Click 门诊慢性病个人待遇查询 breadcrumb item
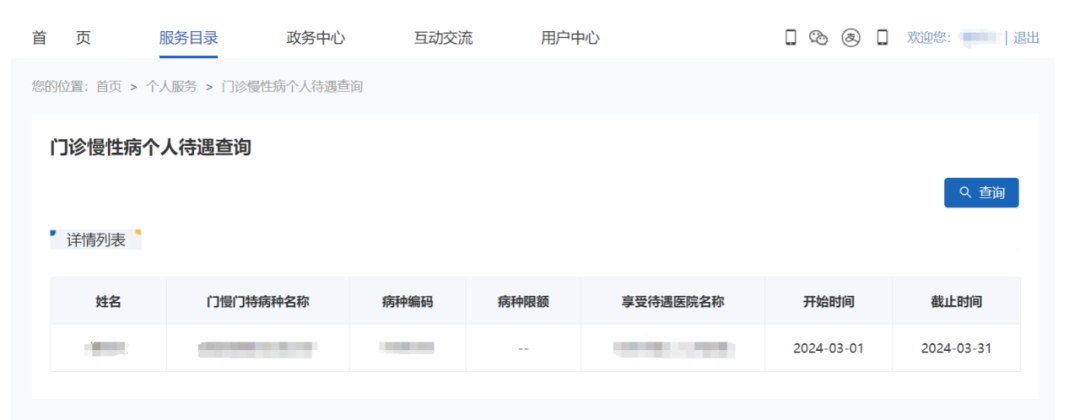This screenshot has height=420, width=1080. [x=291, y=87]
